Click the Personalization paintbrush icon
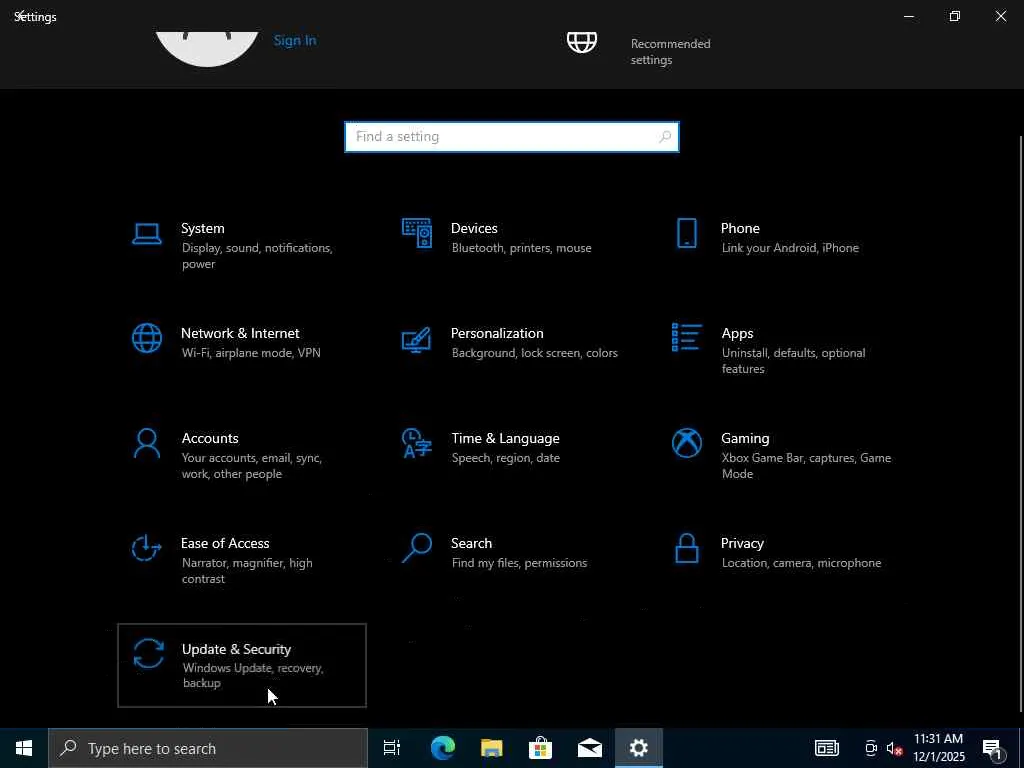 click(416, 339)
